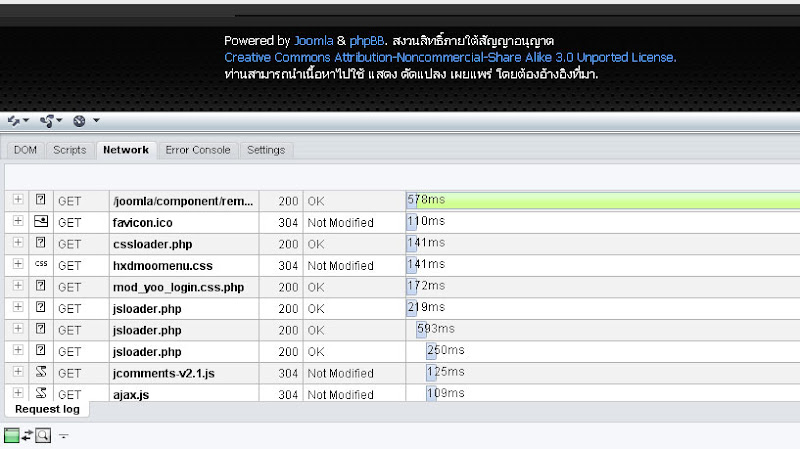Select the hxdmoomenu.css file name
This screenshot has height=449, width=800.
tap(163, 266)
